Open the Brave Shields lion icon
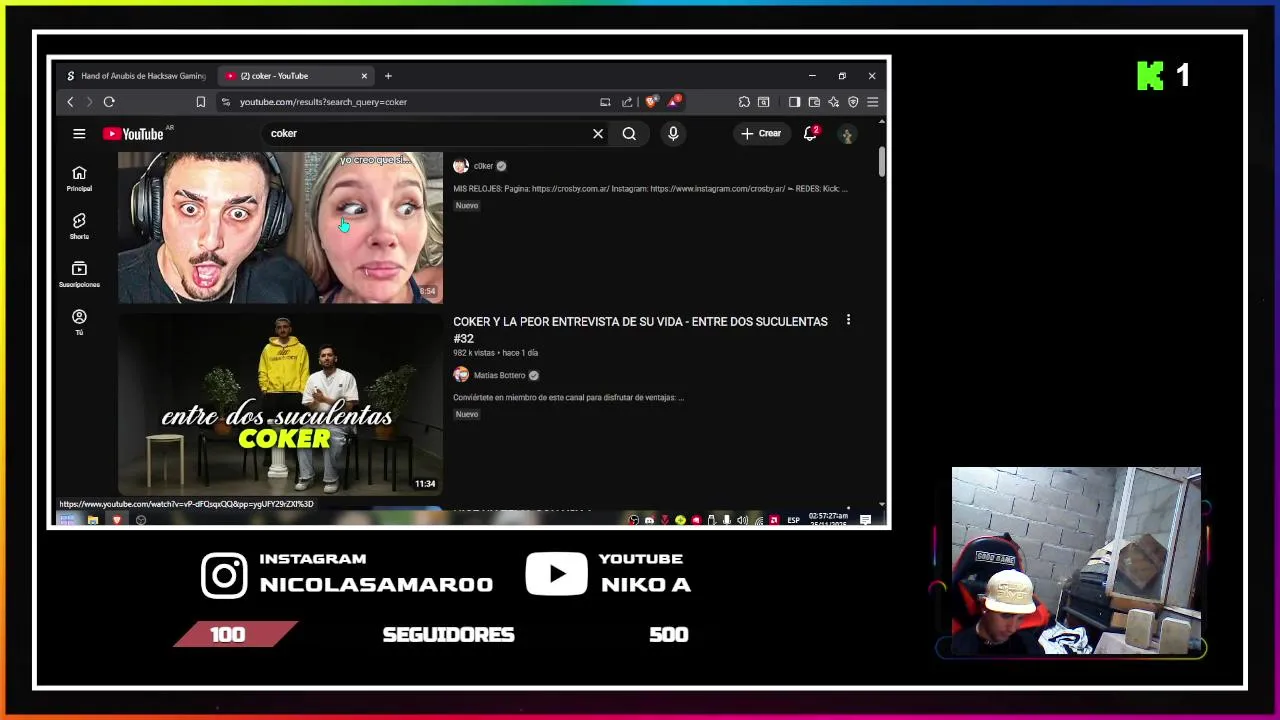This screenshot has width=1280, height=720. click(651, 102)
